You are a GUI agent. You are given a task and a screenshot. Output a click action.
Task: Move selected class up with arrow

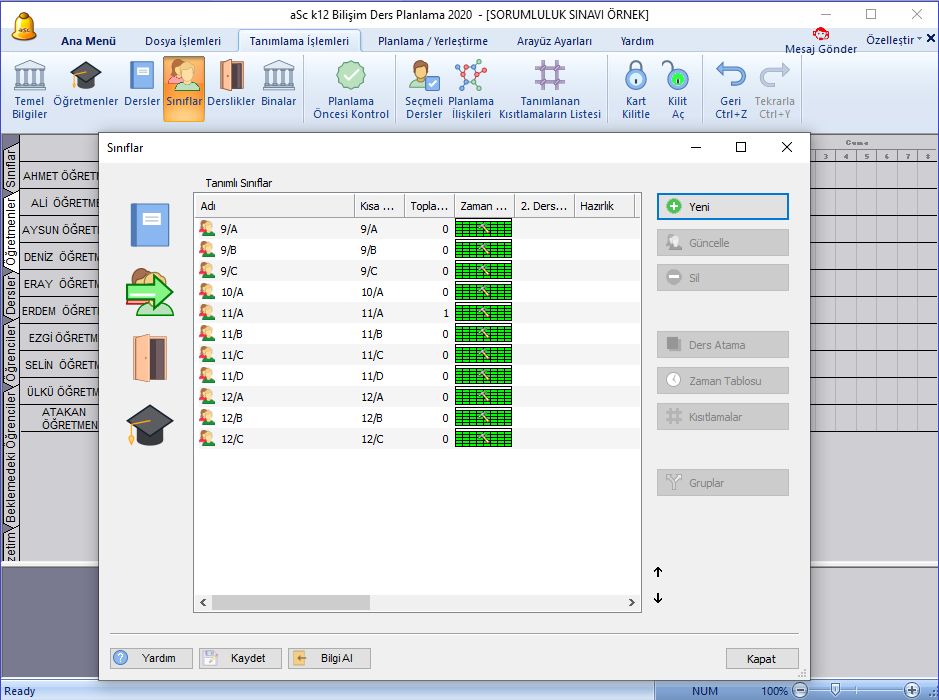tap(658, 572)
